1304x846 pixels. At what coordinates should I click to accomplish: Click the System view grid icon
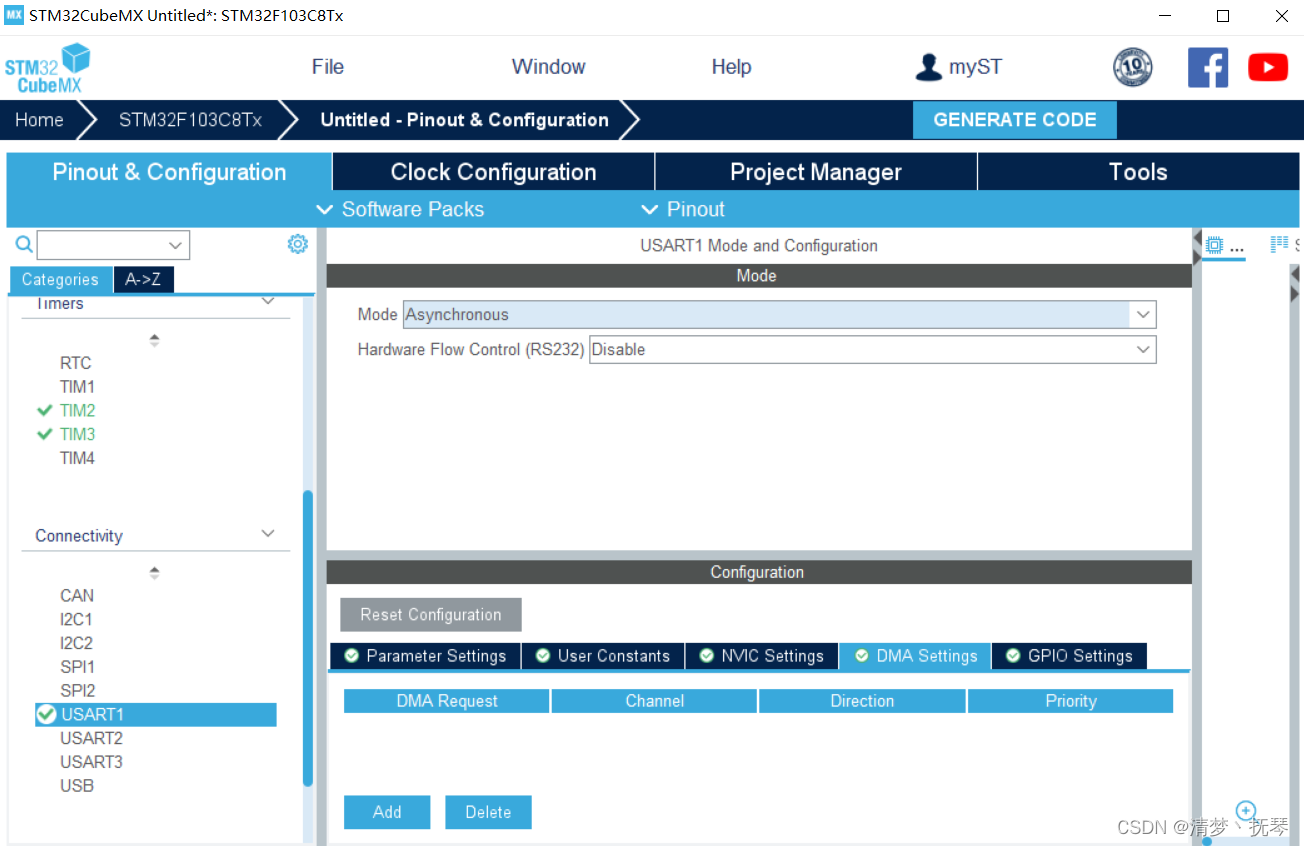[x=1279, y=245]
